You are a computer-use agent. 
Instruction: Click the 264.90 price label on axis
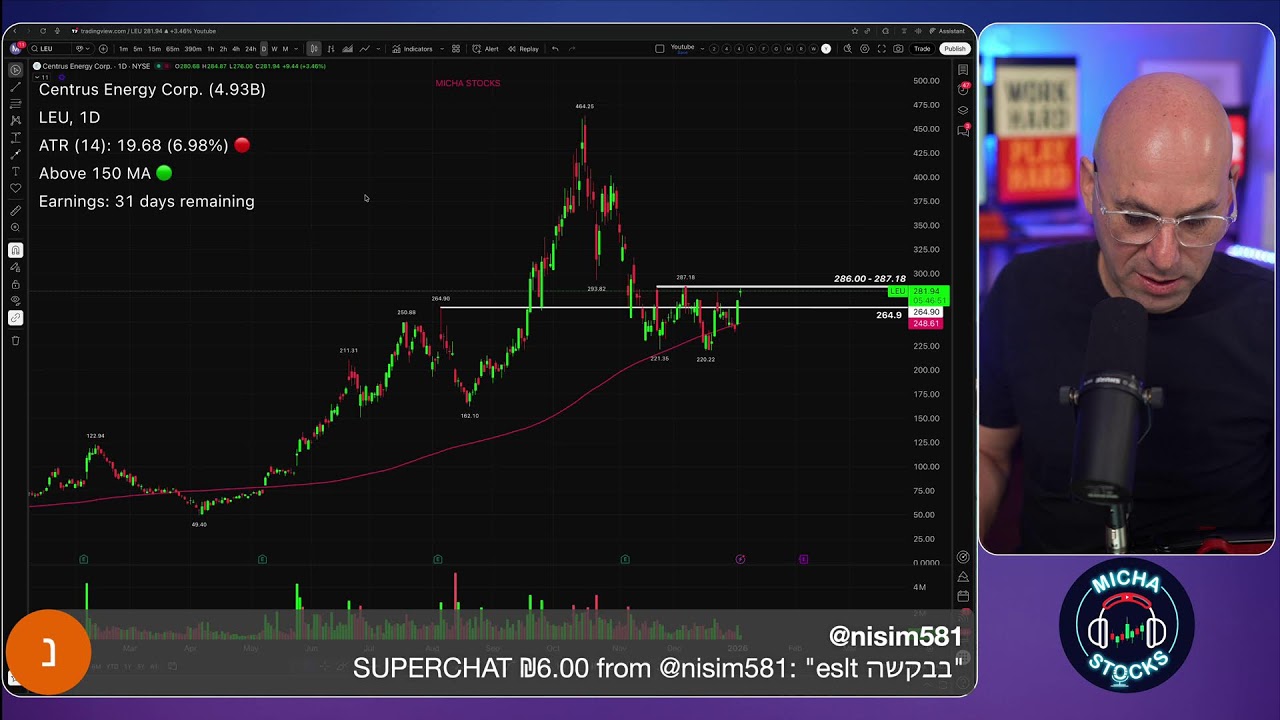pos(926,312)
